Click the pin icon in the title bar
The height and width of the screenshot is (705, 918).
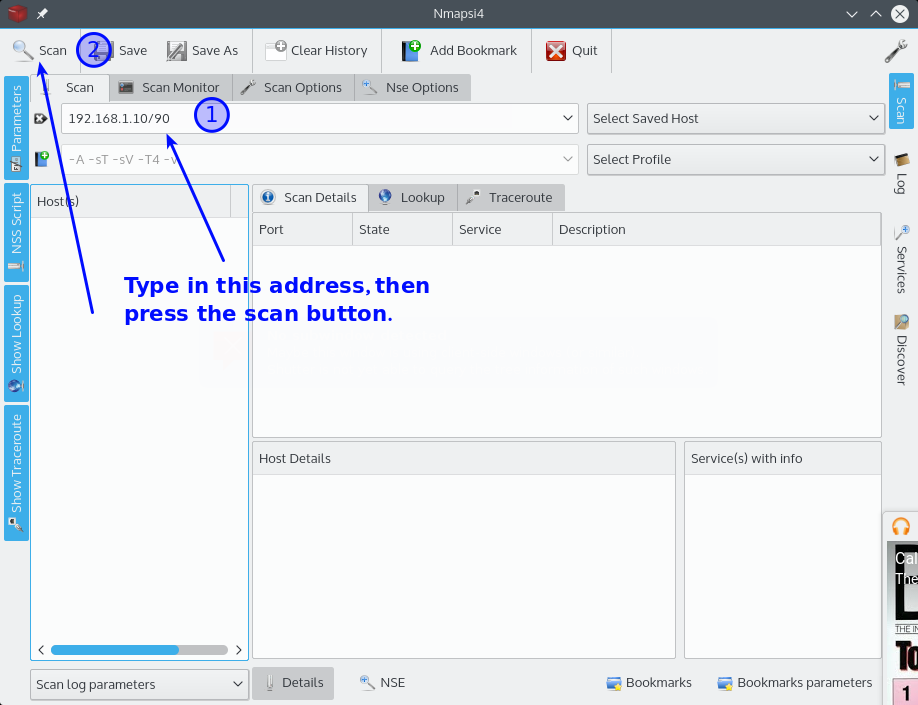tap(42, 13)
